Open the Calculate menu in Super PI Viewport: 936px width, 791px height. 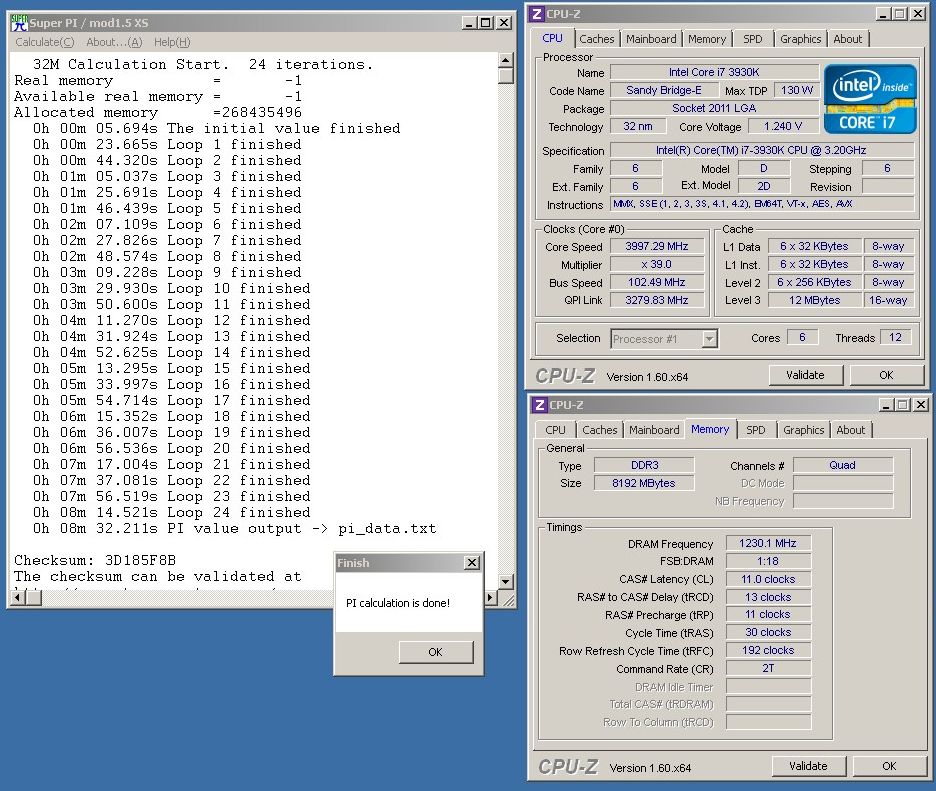[x=44, y=42]
